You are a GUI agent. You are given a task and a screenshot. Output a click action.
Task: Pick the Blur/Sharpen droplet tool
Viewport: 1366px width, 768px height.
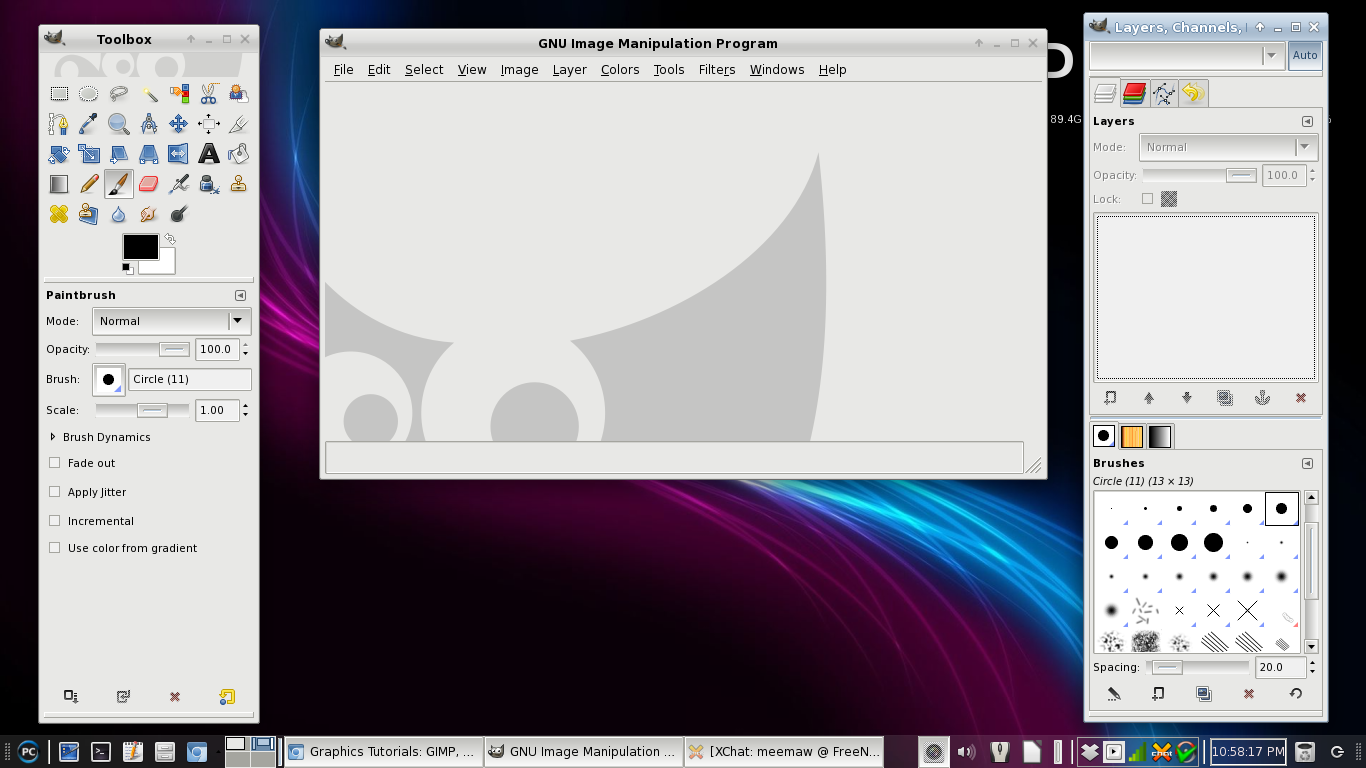[x=119, y=214]
